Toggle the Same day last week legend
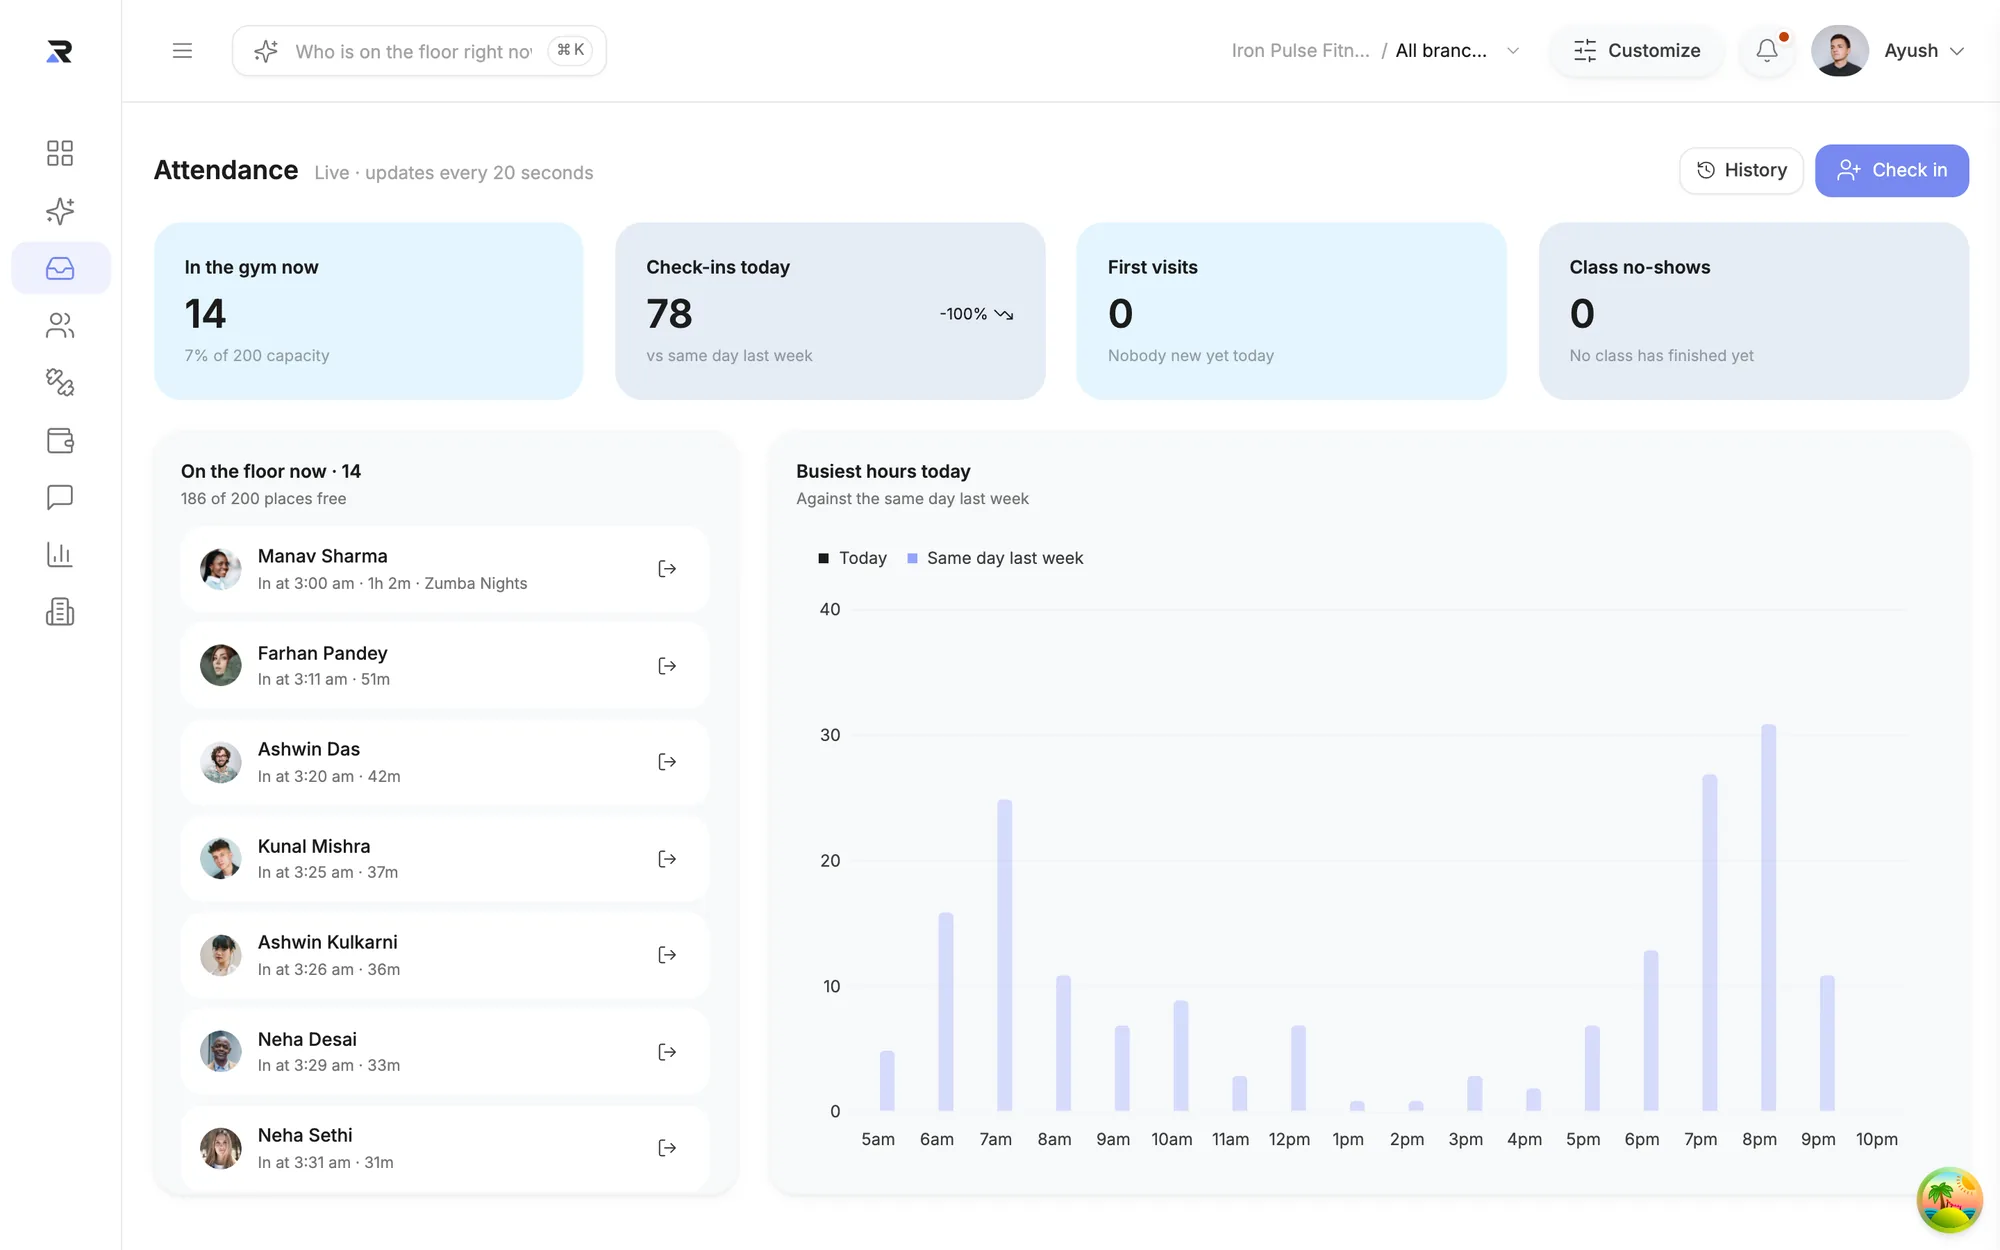The width and height of the screenshot is (2000, 1250). click(x=995, y=558)
